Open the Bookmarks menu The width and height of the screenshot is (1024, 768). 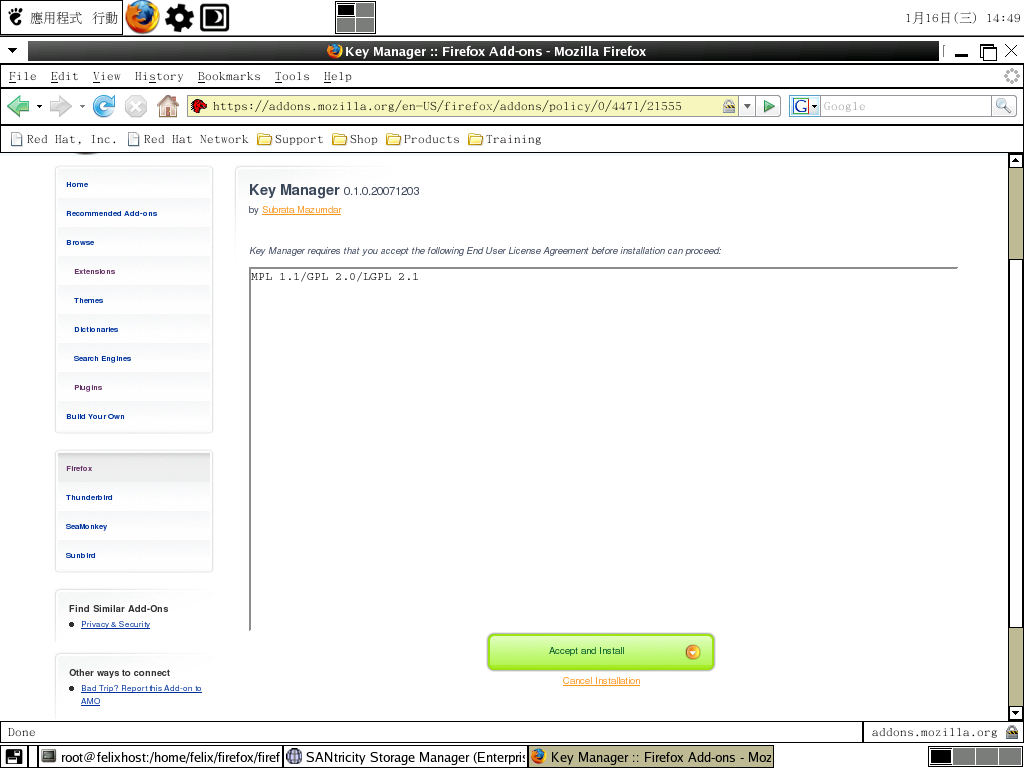pyautogui.click(x=229, y=76)
